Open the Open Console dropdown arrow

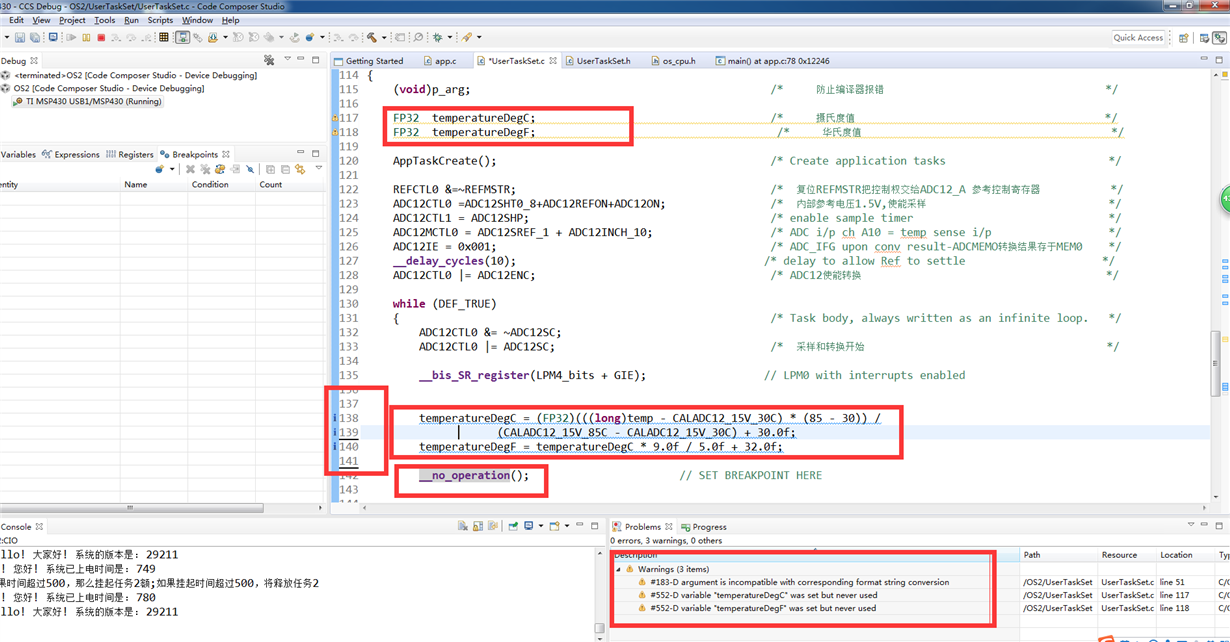point(567,526)
